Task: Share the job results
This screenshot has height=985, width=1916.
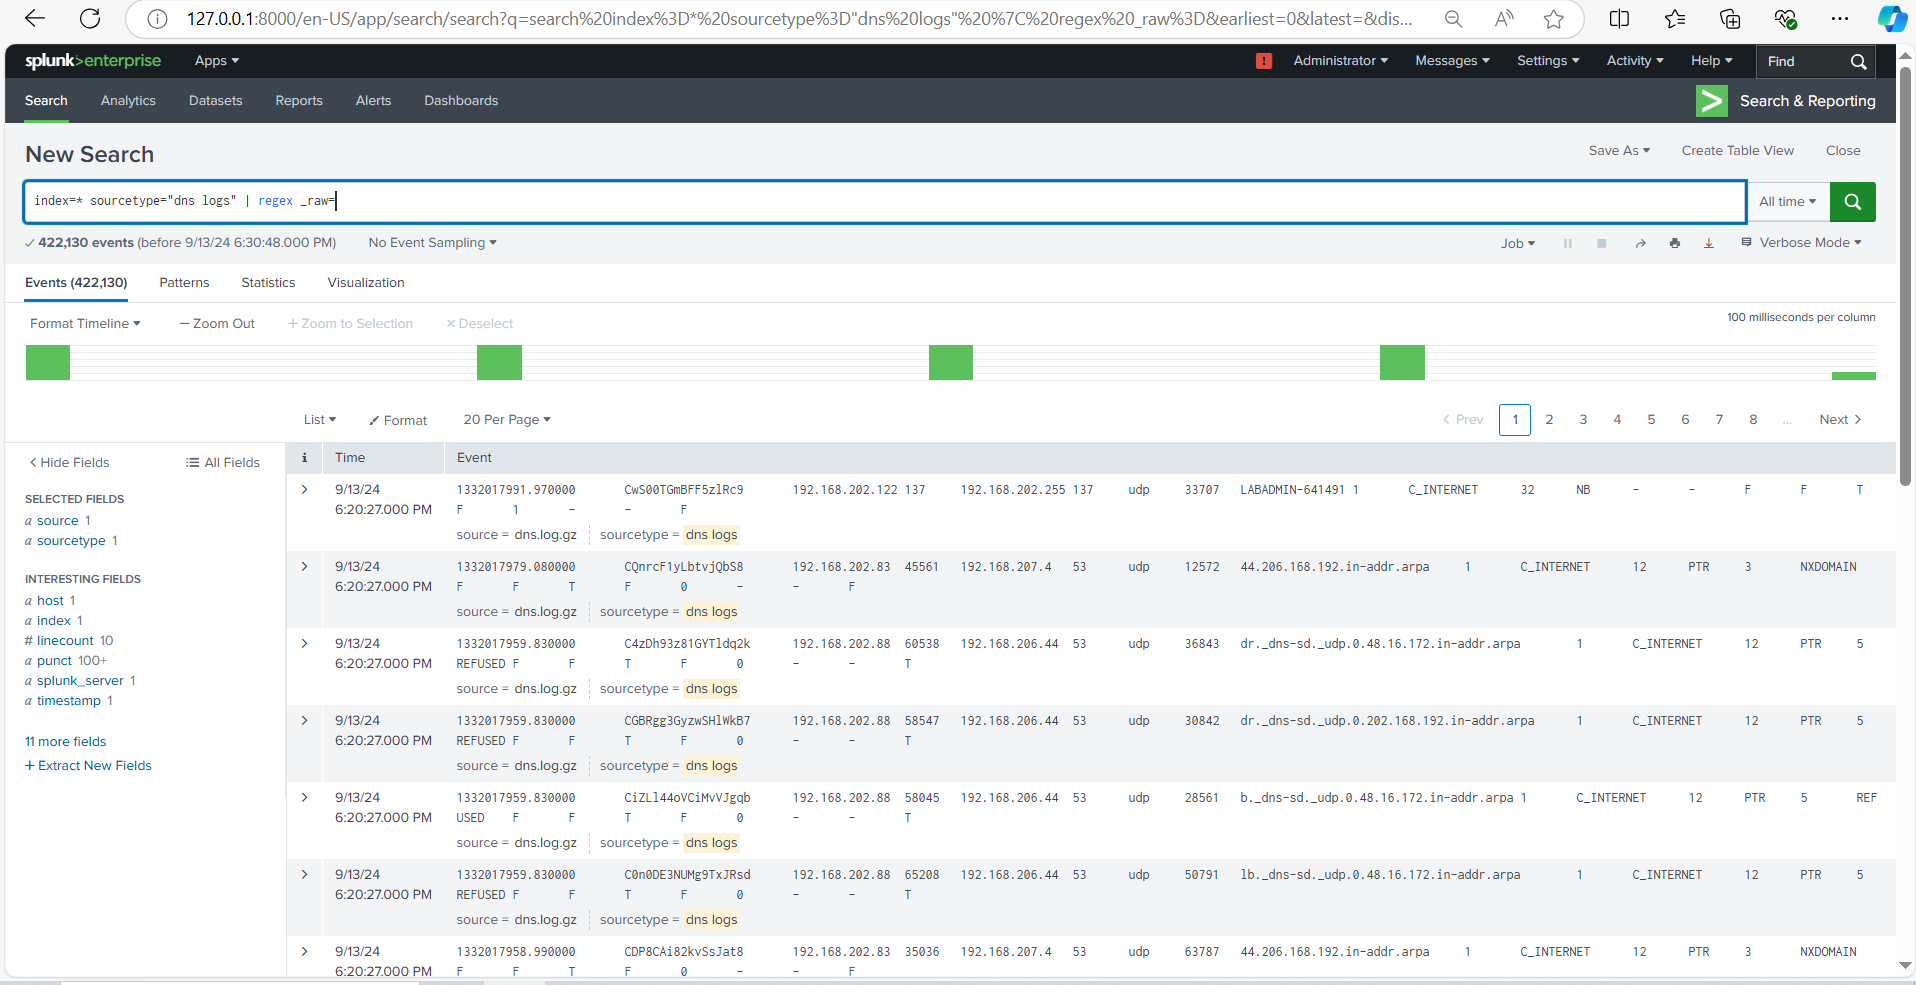Action: point(1640,242)
